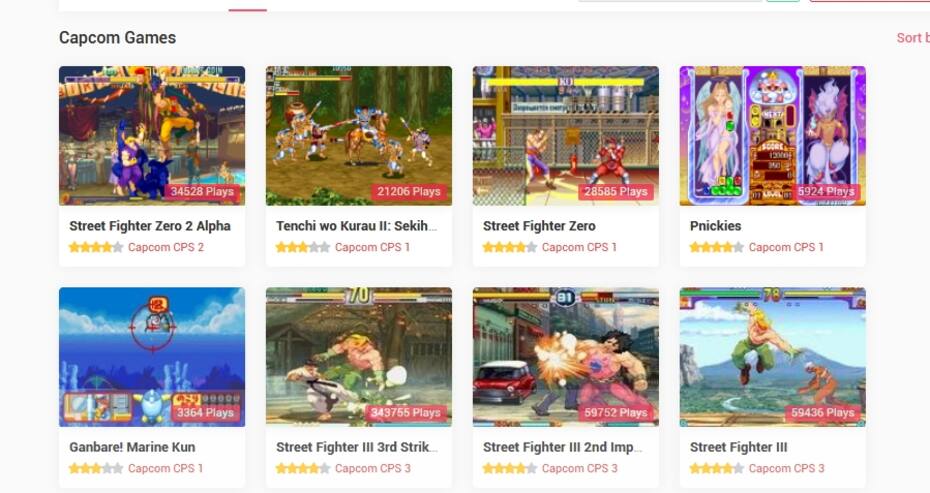
Task: Click the Street Fighter III title link
Action: 738,447
